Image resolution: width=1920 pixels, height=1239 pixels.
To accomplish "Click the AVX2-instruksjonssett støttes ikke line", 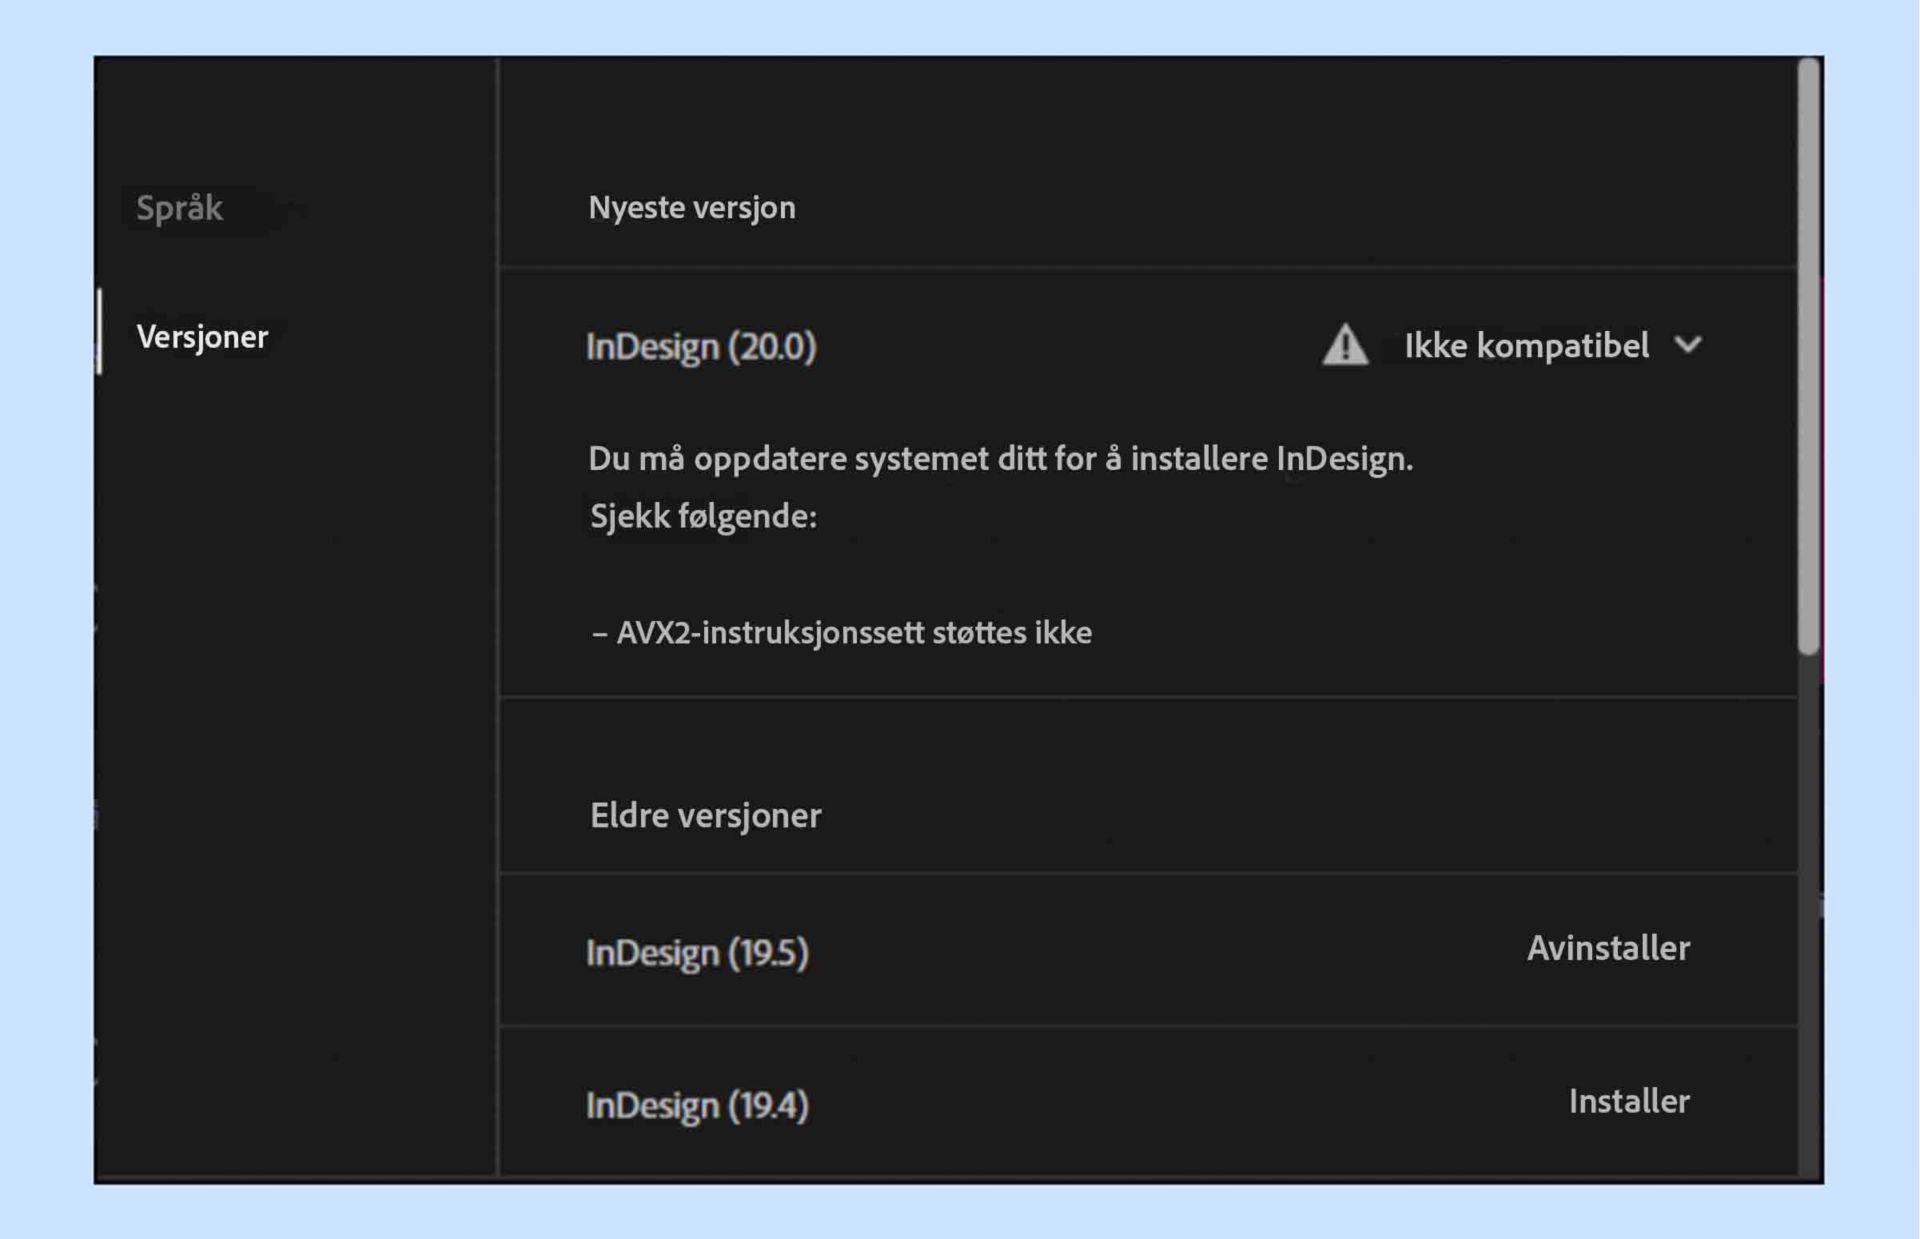I will 841,633.
